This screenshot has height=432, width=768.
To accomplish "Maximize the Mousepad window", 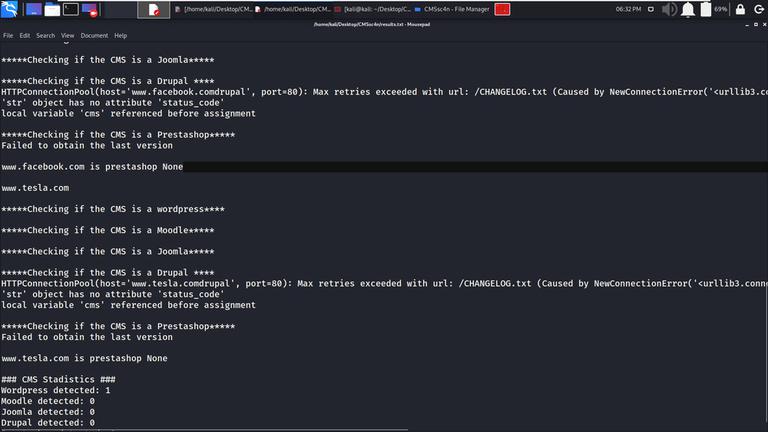I will 756,24.
